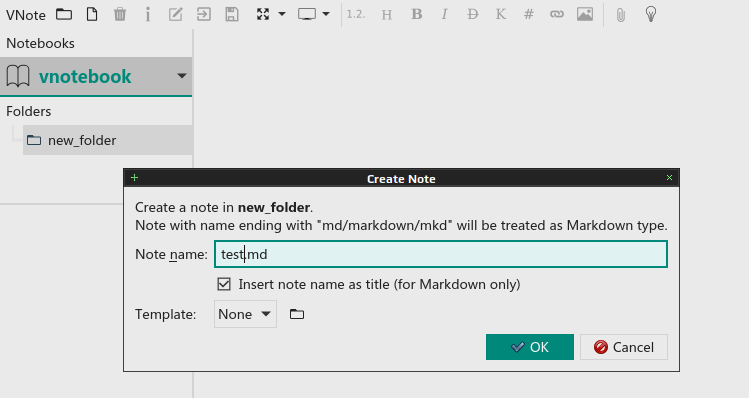Open attachments paperclip icon
Screen dimensions: 749x398
(x=621, y=15)
